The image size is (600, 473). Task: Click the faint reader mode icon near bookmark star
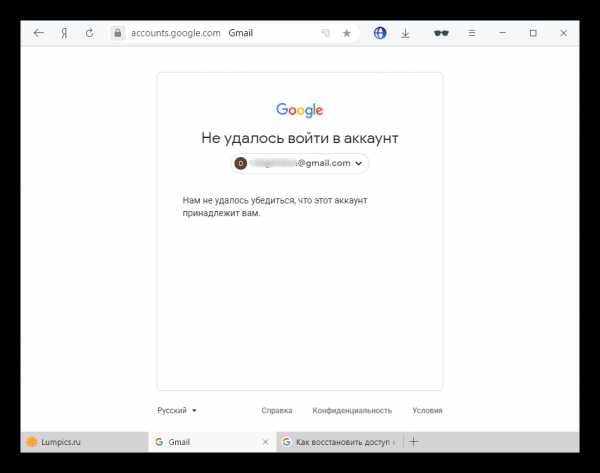coord(325,33)
